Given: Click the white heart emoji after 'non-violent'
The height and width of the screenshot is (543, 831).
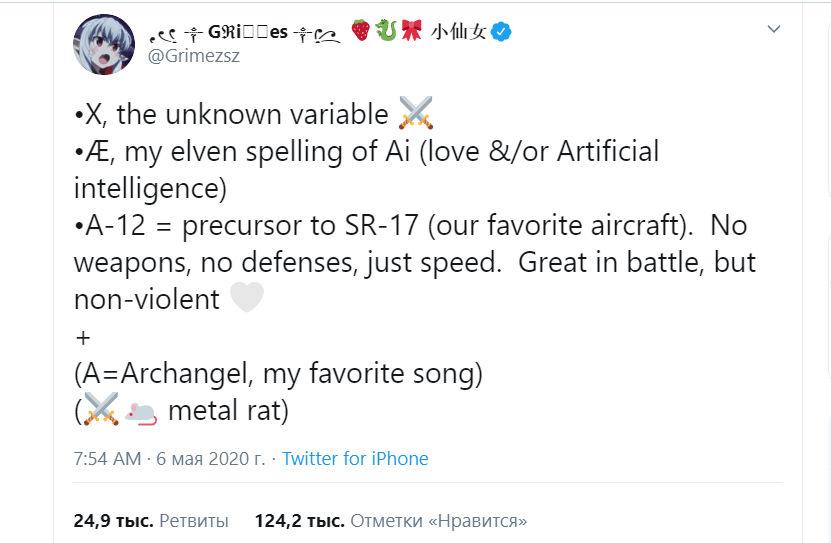Looking at the screenshot, I should pyautogui.click(x=247, y=300).
